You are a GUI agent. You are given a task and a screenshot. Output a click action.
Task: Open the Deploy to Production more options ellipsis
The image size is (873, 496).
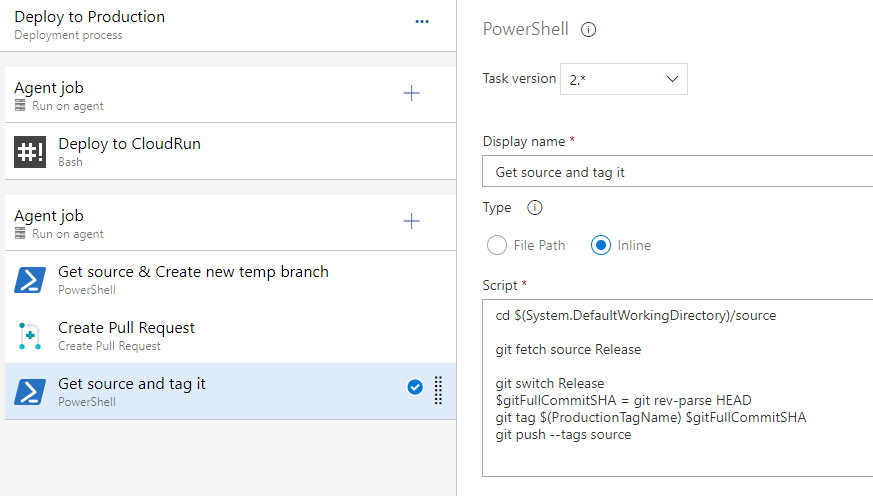(x=422, y=22)
